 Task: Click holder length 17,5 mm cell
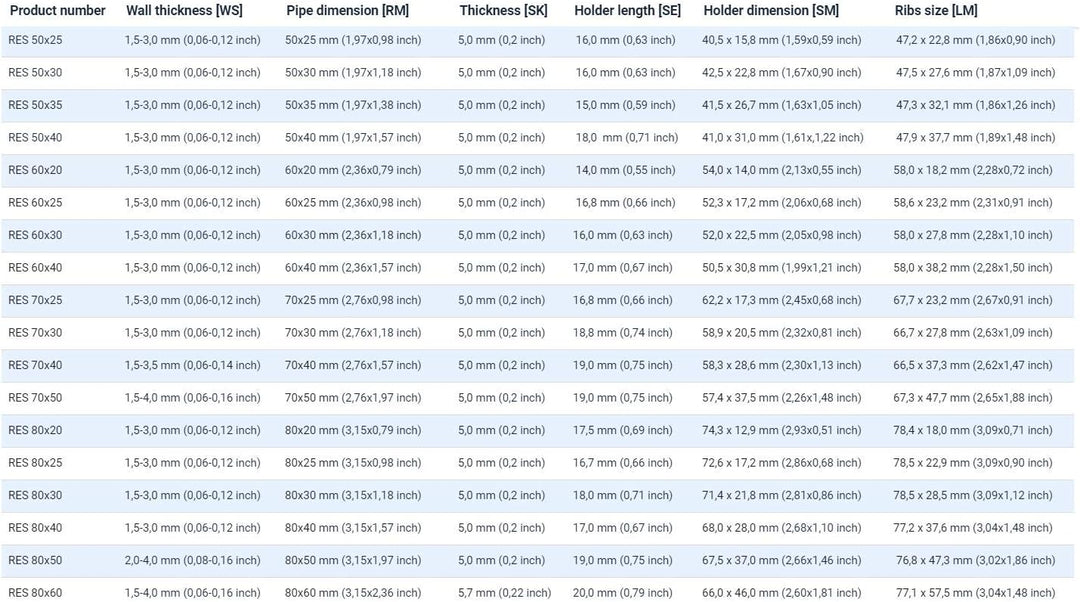click(623, 430)
